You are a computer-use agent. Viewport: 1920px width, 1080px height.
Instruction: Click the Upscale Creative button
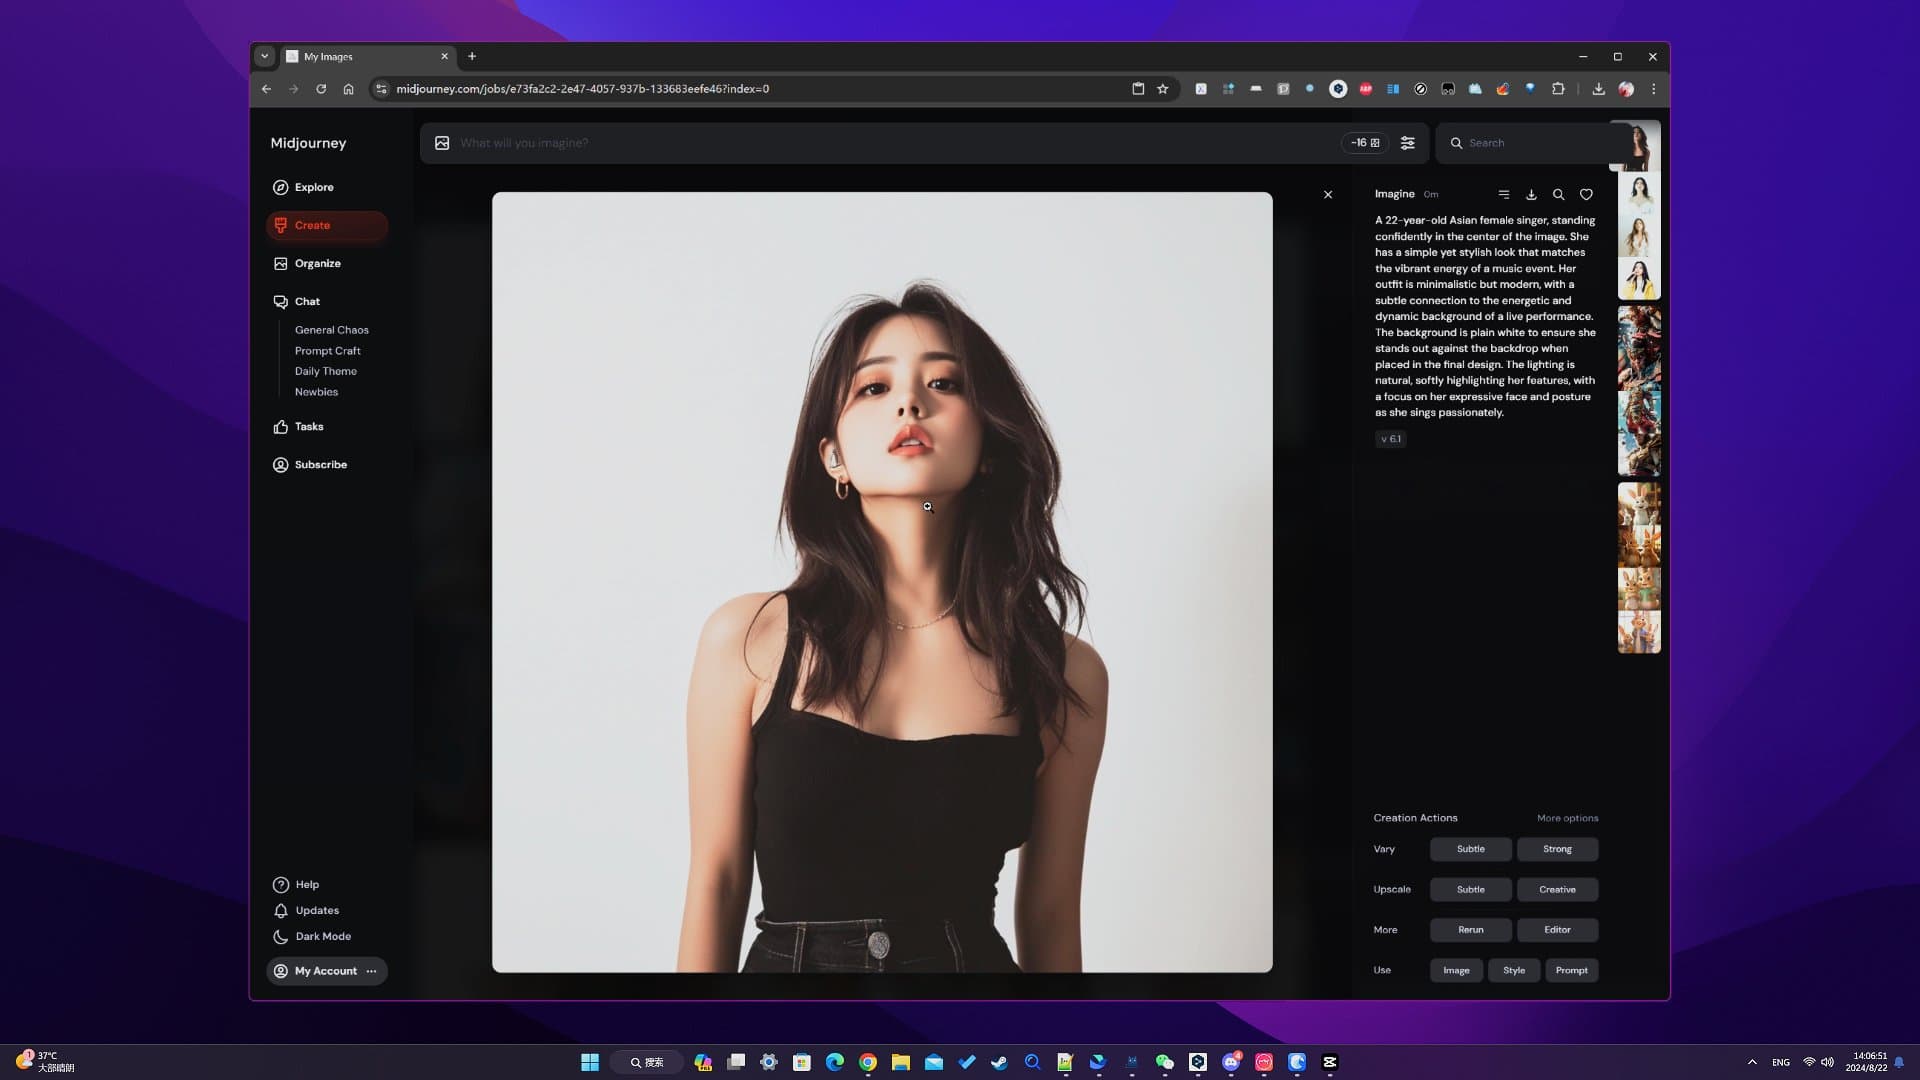coord(1557,889)
